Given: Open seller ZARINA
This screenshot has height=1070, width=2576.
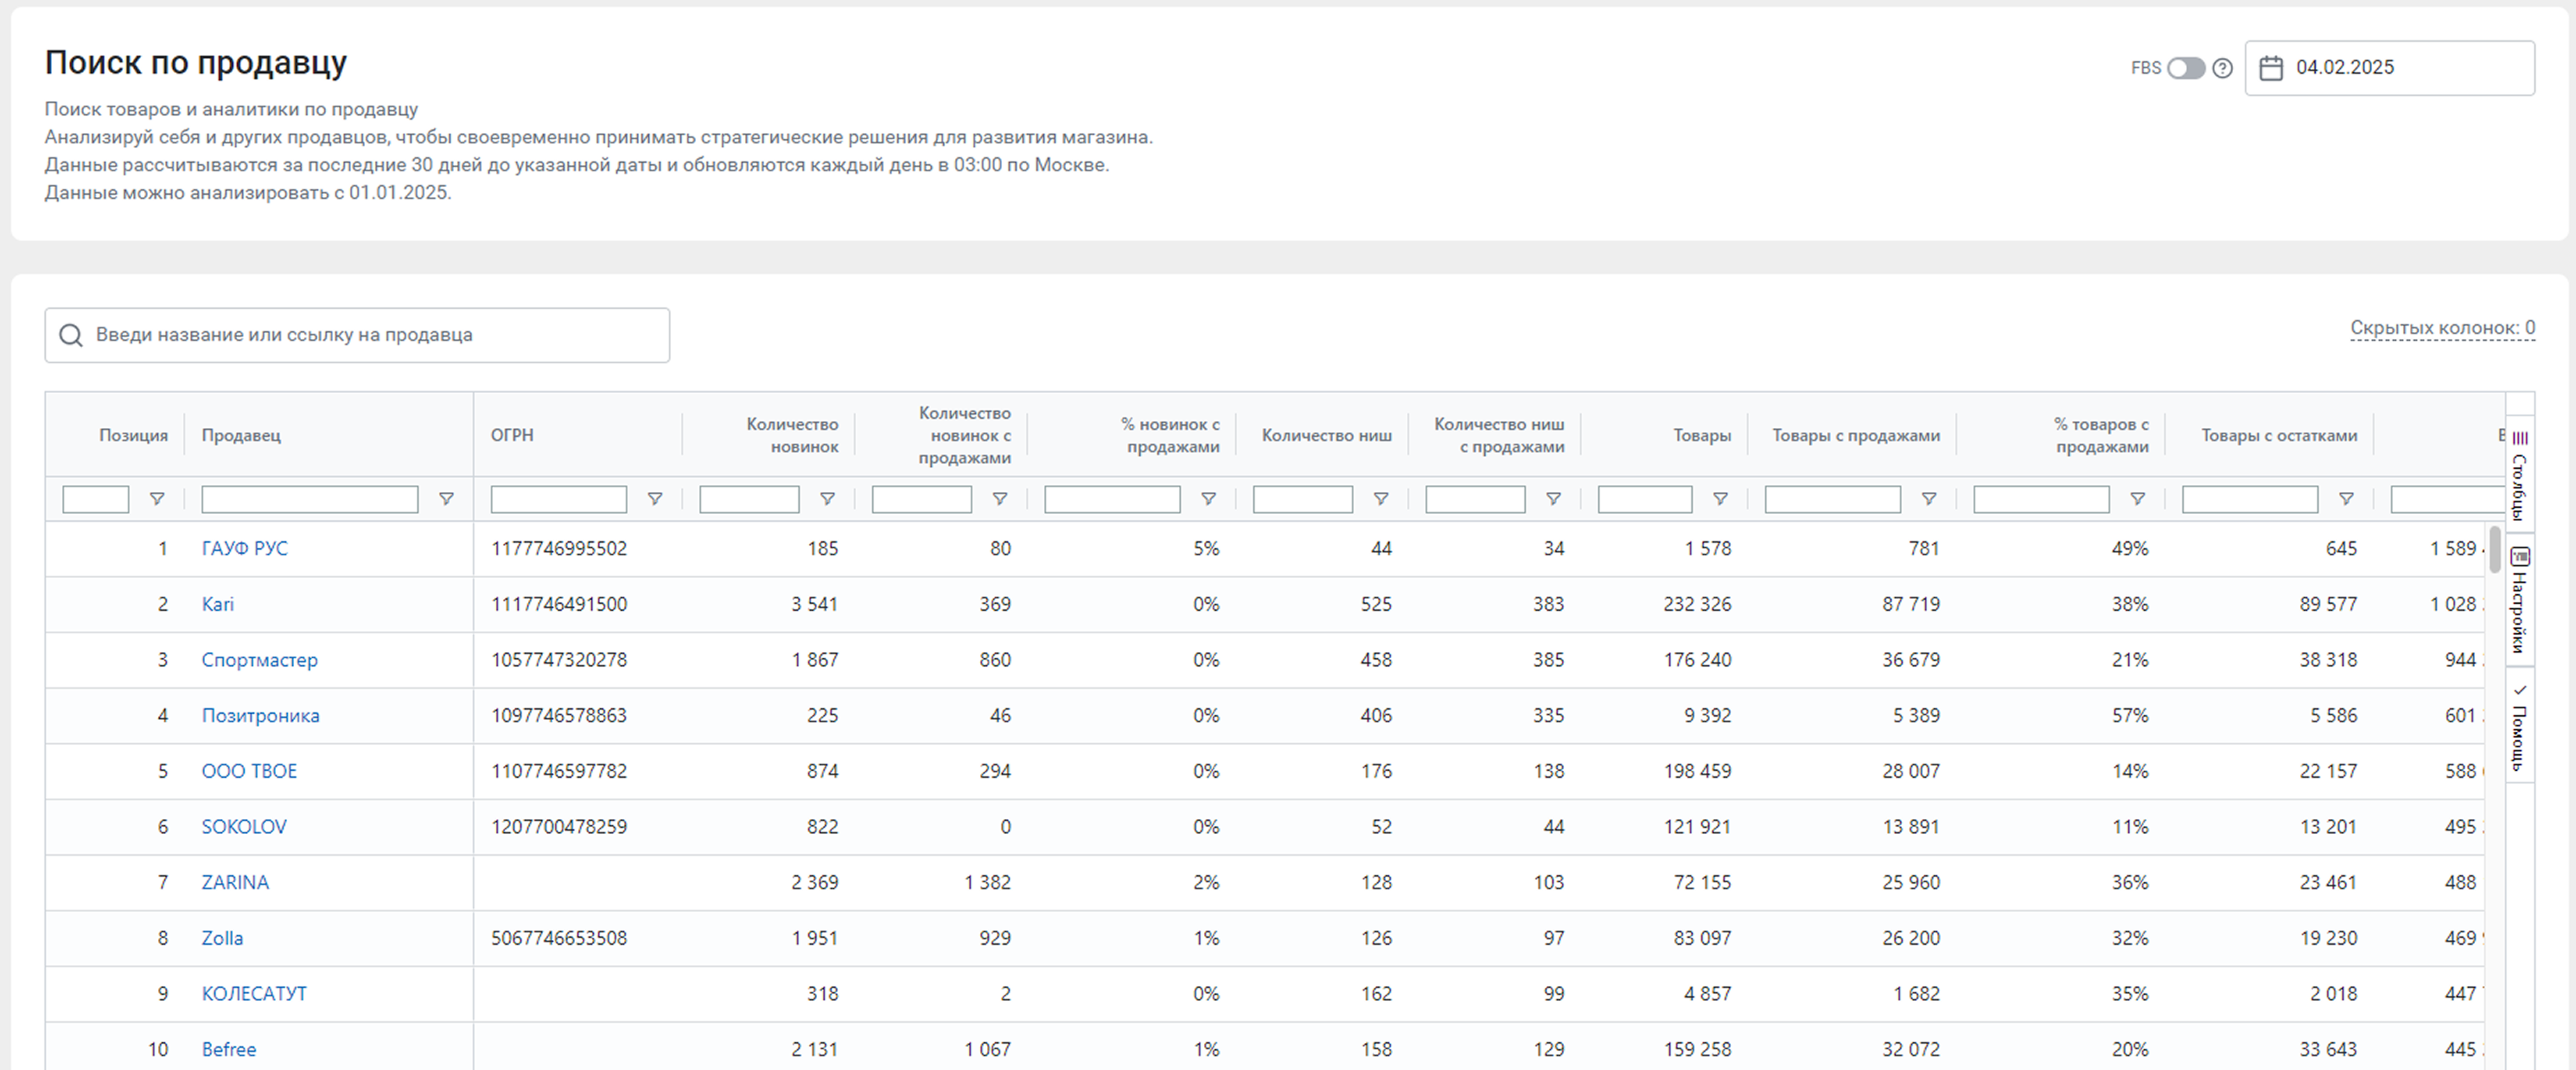Looking at the screenshot, I should (x=235, y=883).
